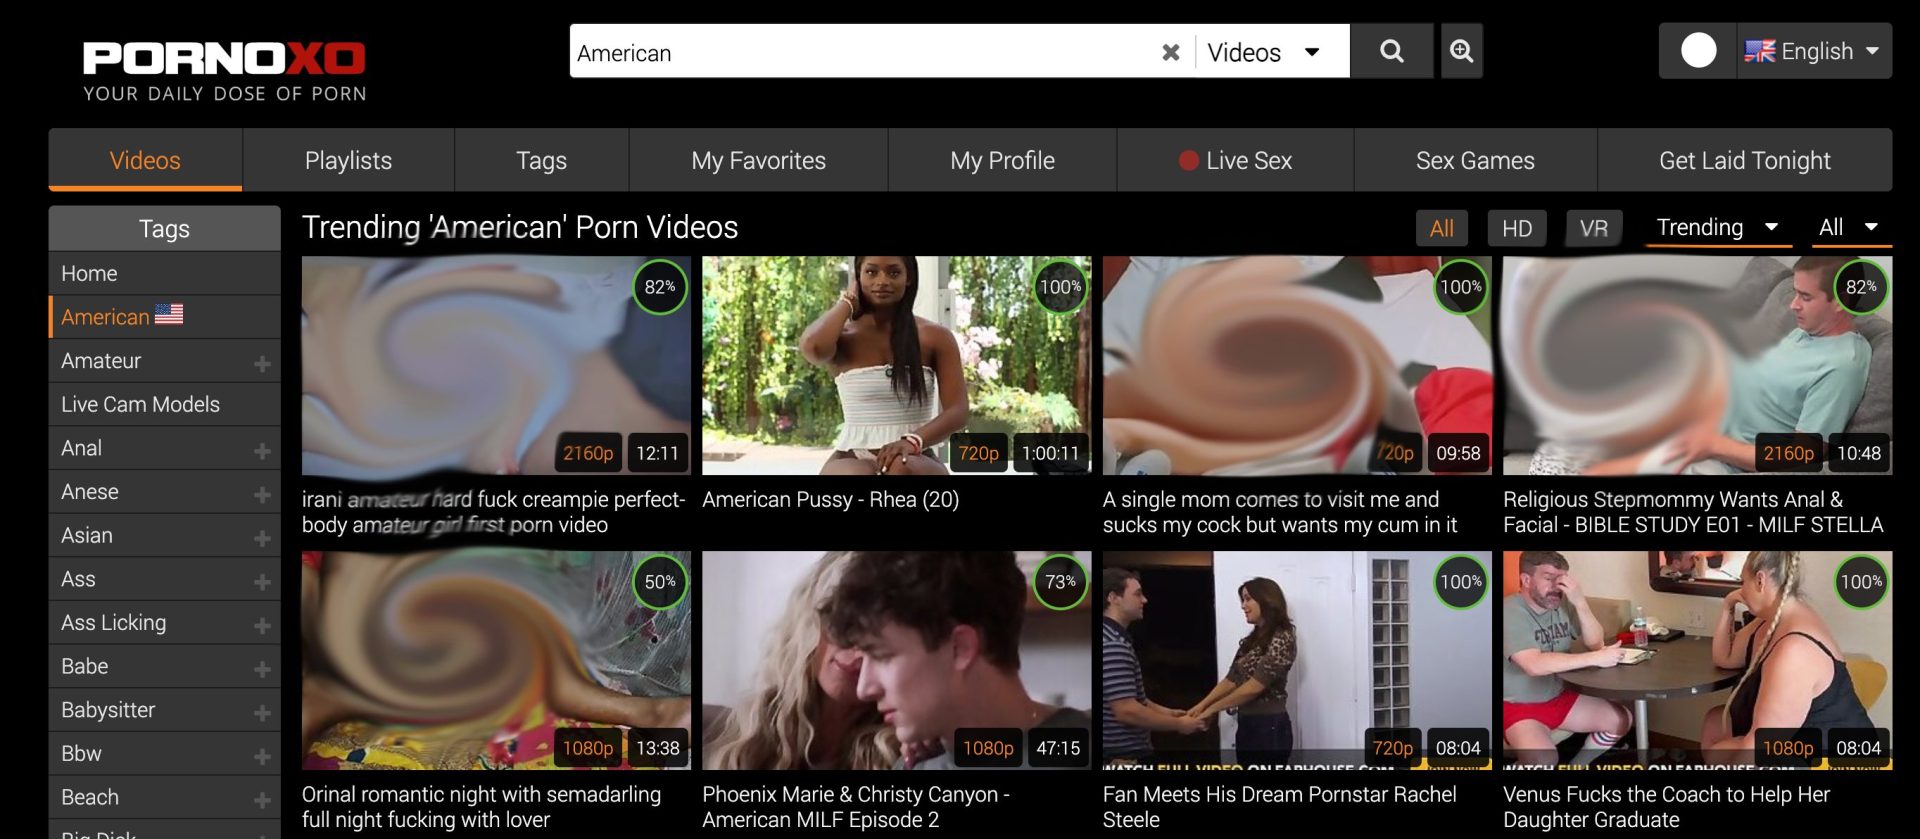Clear the search field with the X icon
The image size is (1920, 839).
click(x=1170, y=52)
